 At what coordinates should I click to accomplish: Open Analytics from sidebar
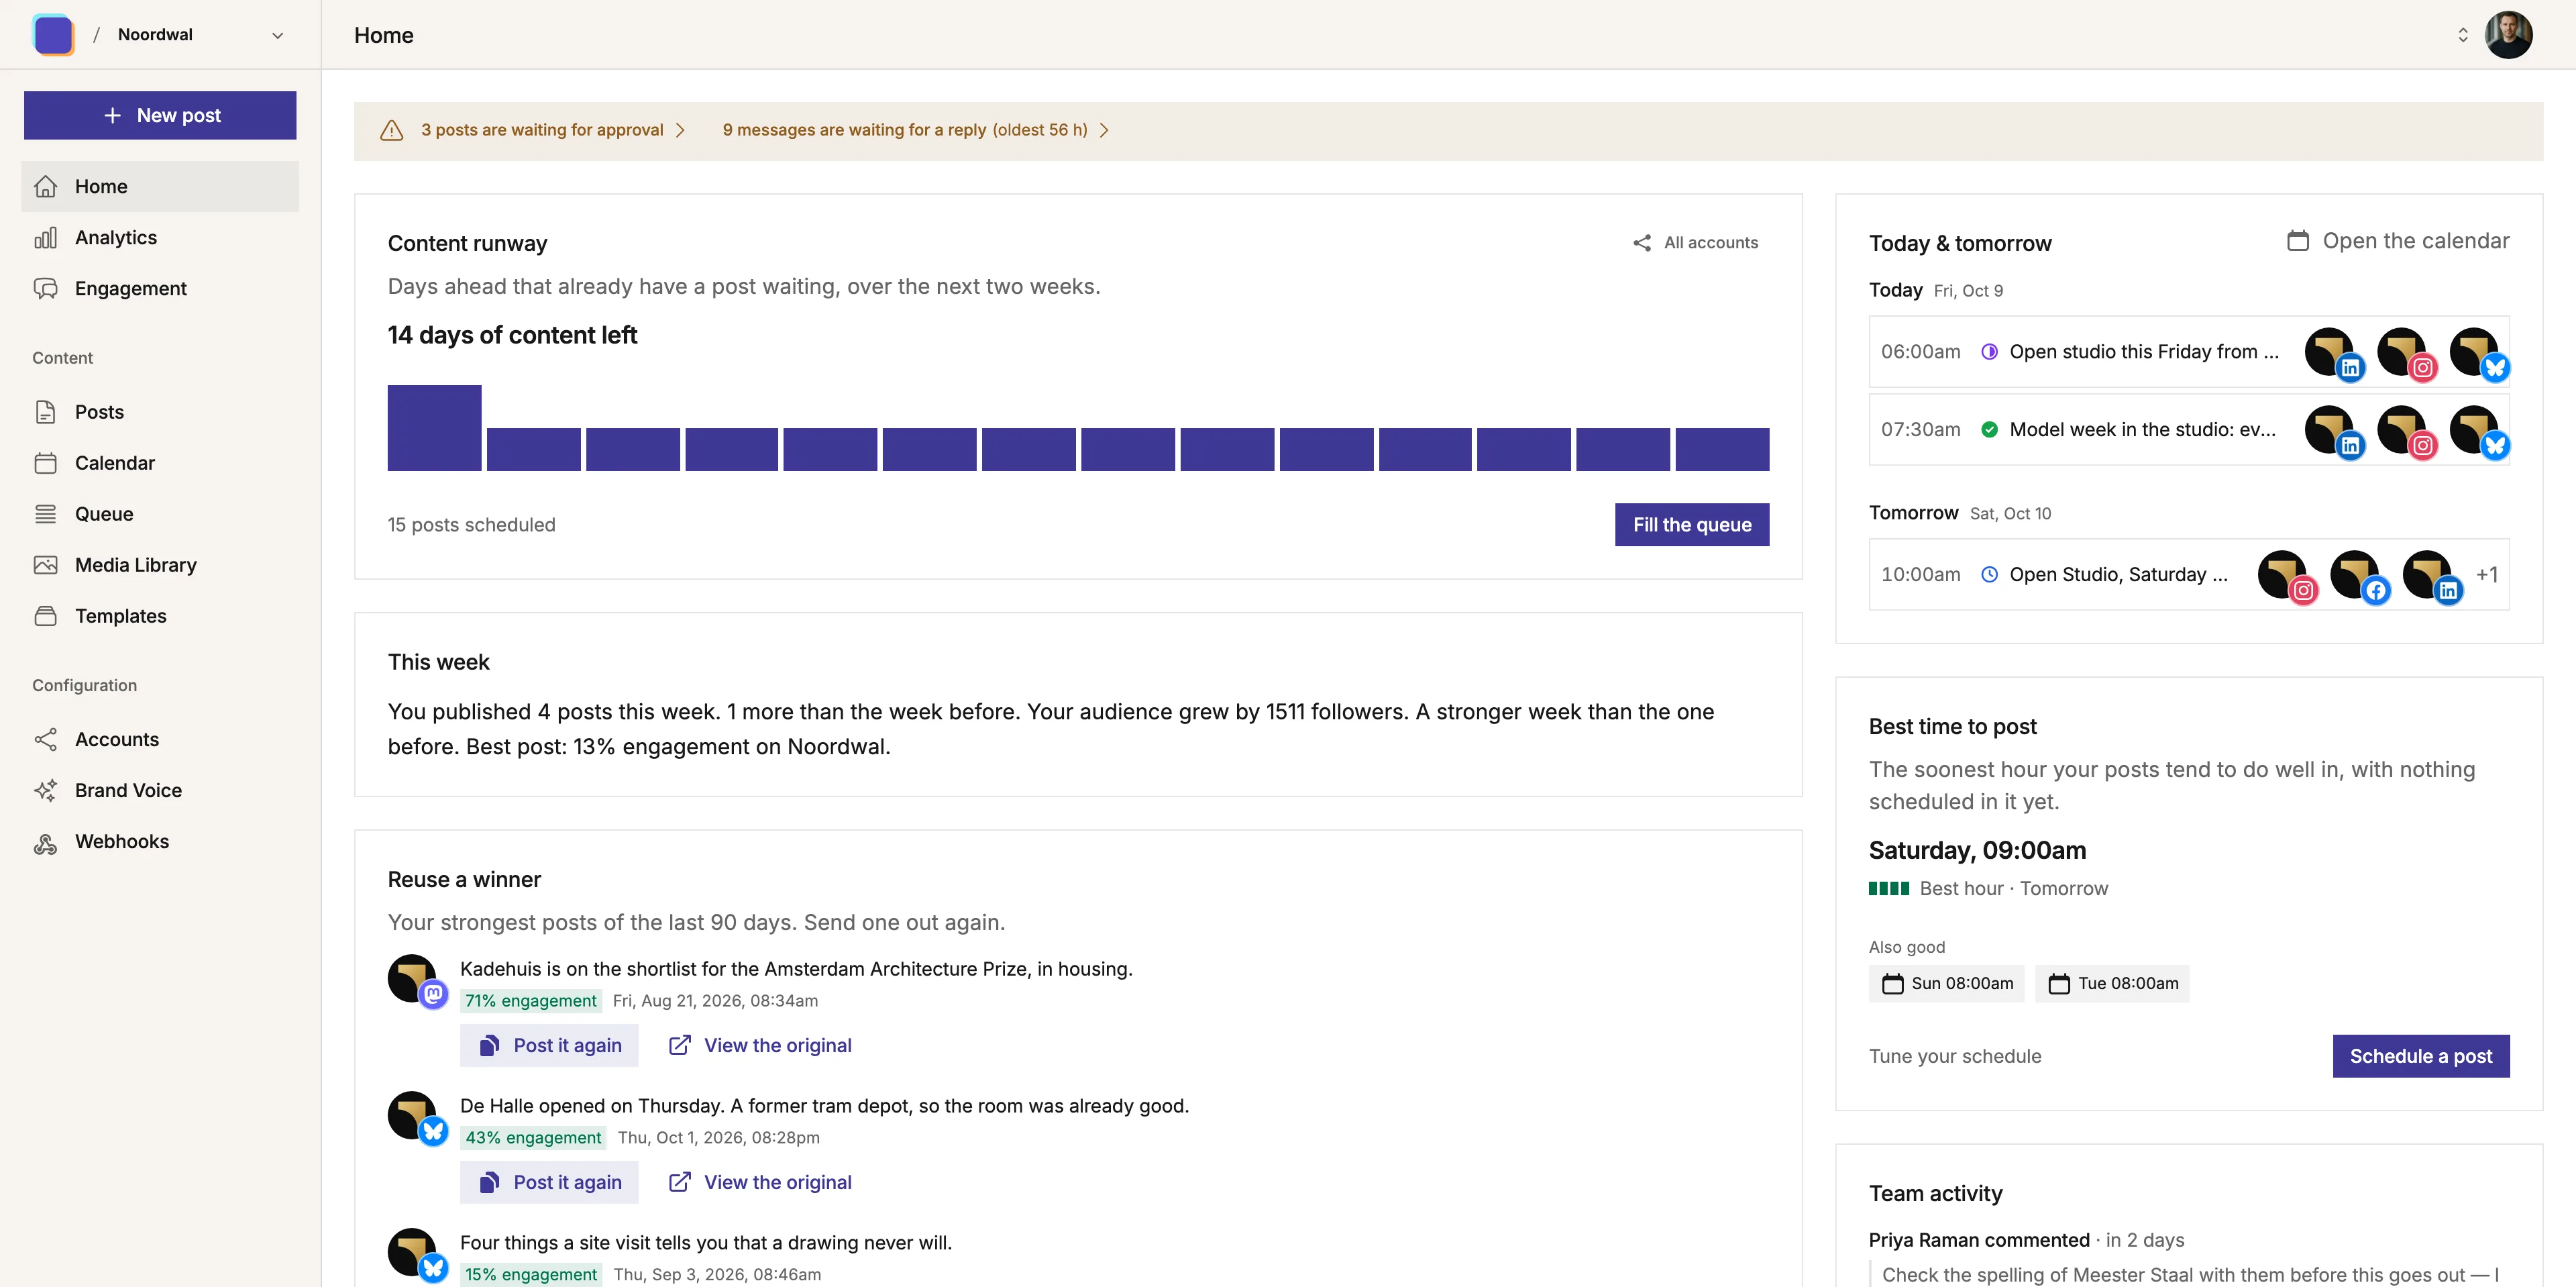(160, 237)
